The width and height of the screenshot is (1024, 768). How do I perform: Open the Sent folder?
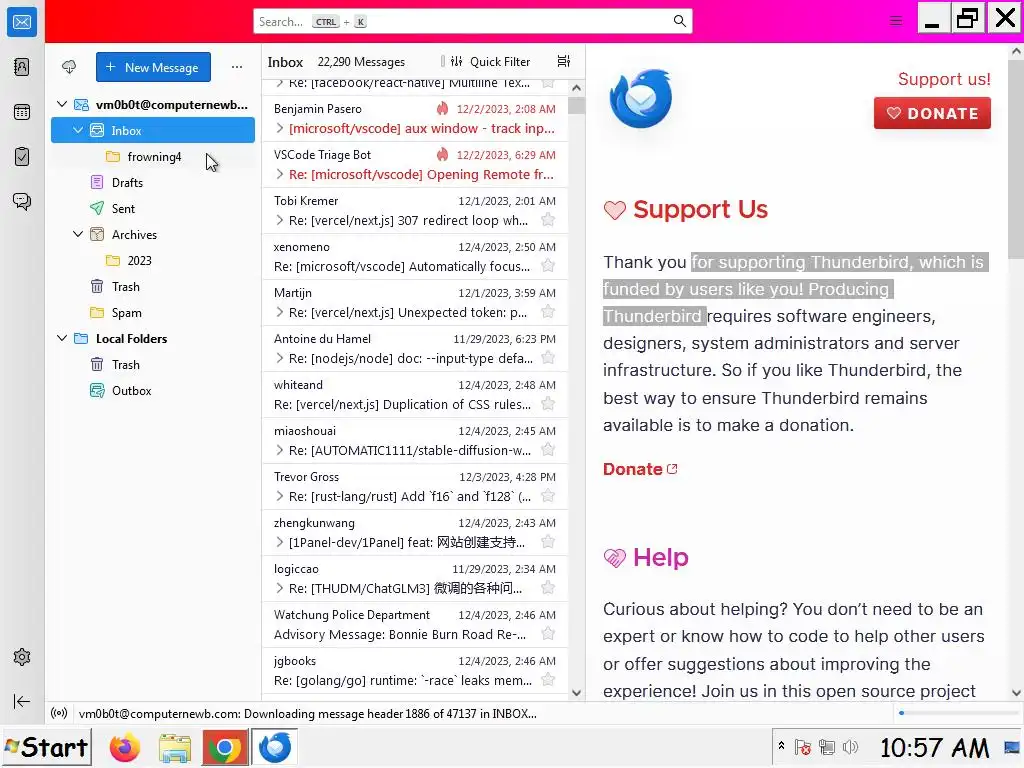pos(153,208)
